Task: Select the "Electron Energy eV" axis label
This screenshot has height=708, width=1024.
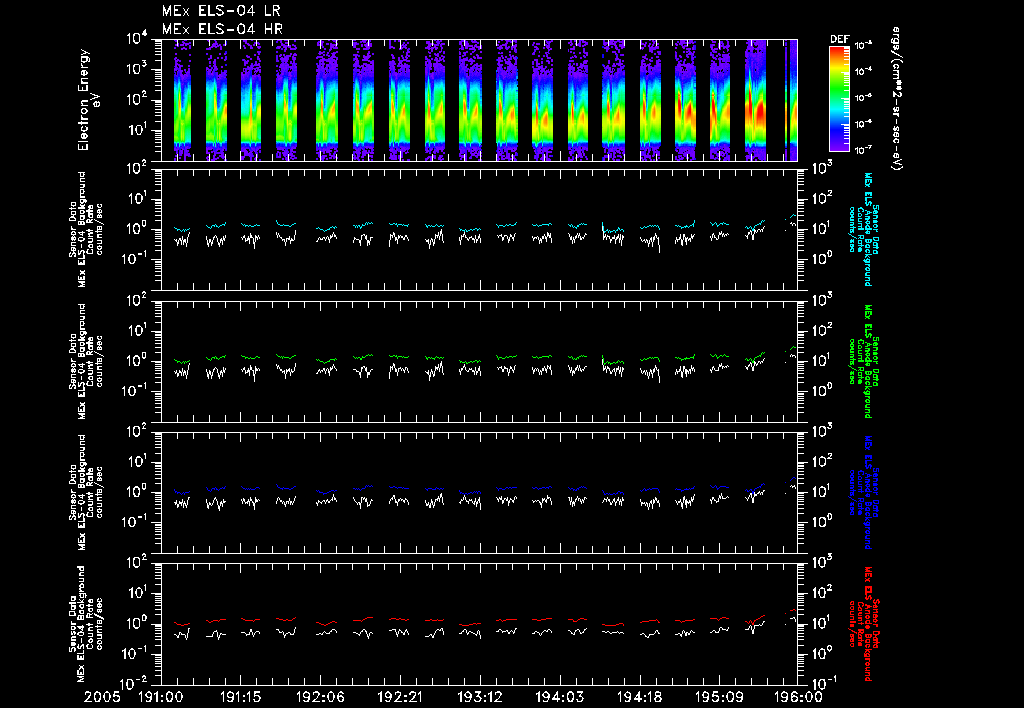Action: click(89, 100)
